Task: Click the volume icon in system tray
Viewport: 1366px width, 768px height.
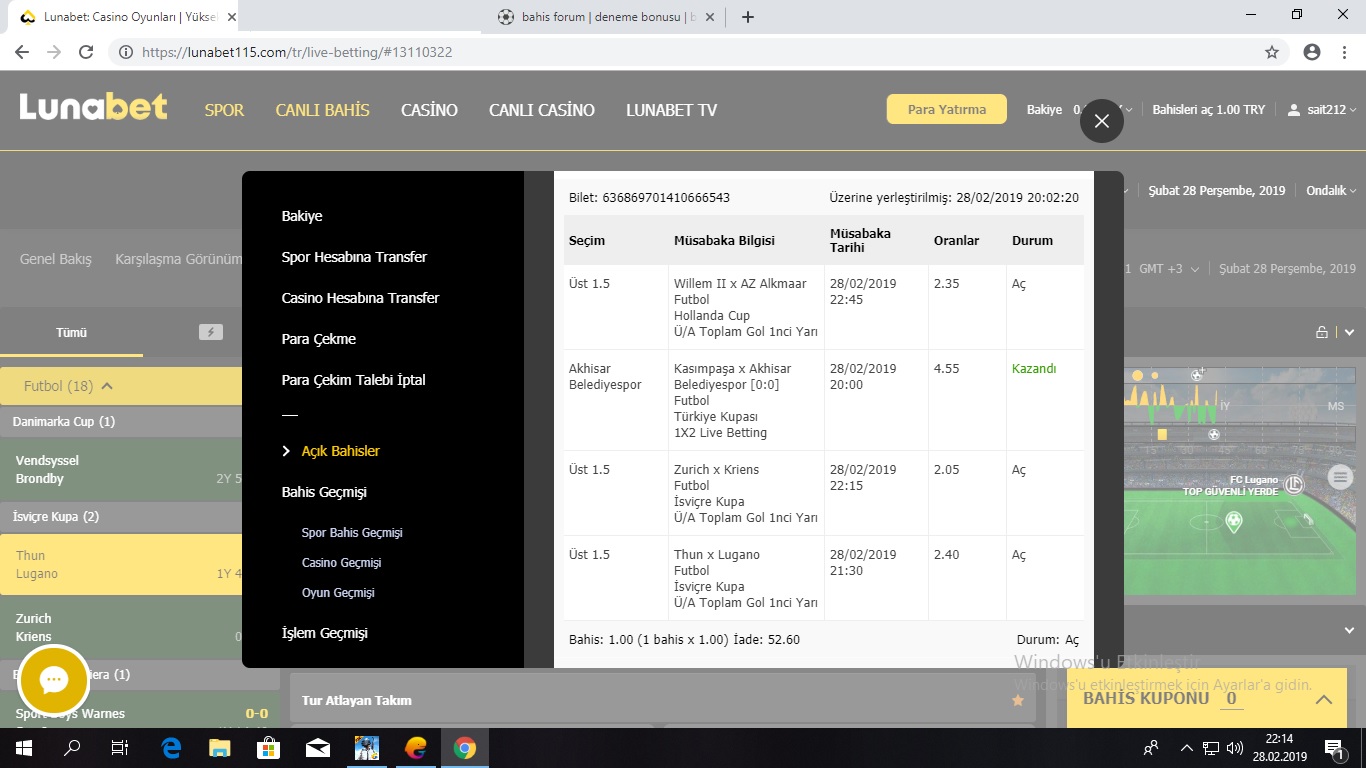Action: coord(1235,748)
